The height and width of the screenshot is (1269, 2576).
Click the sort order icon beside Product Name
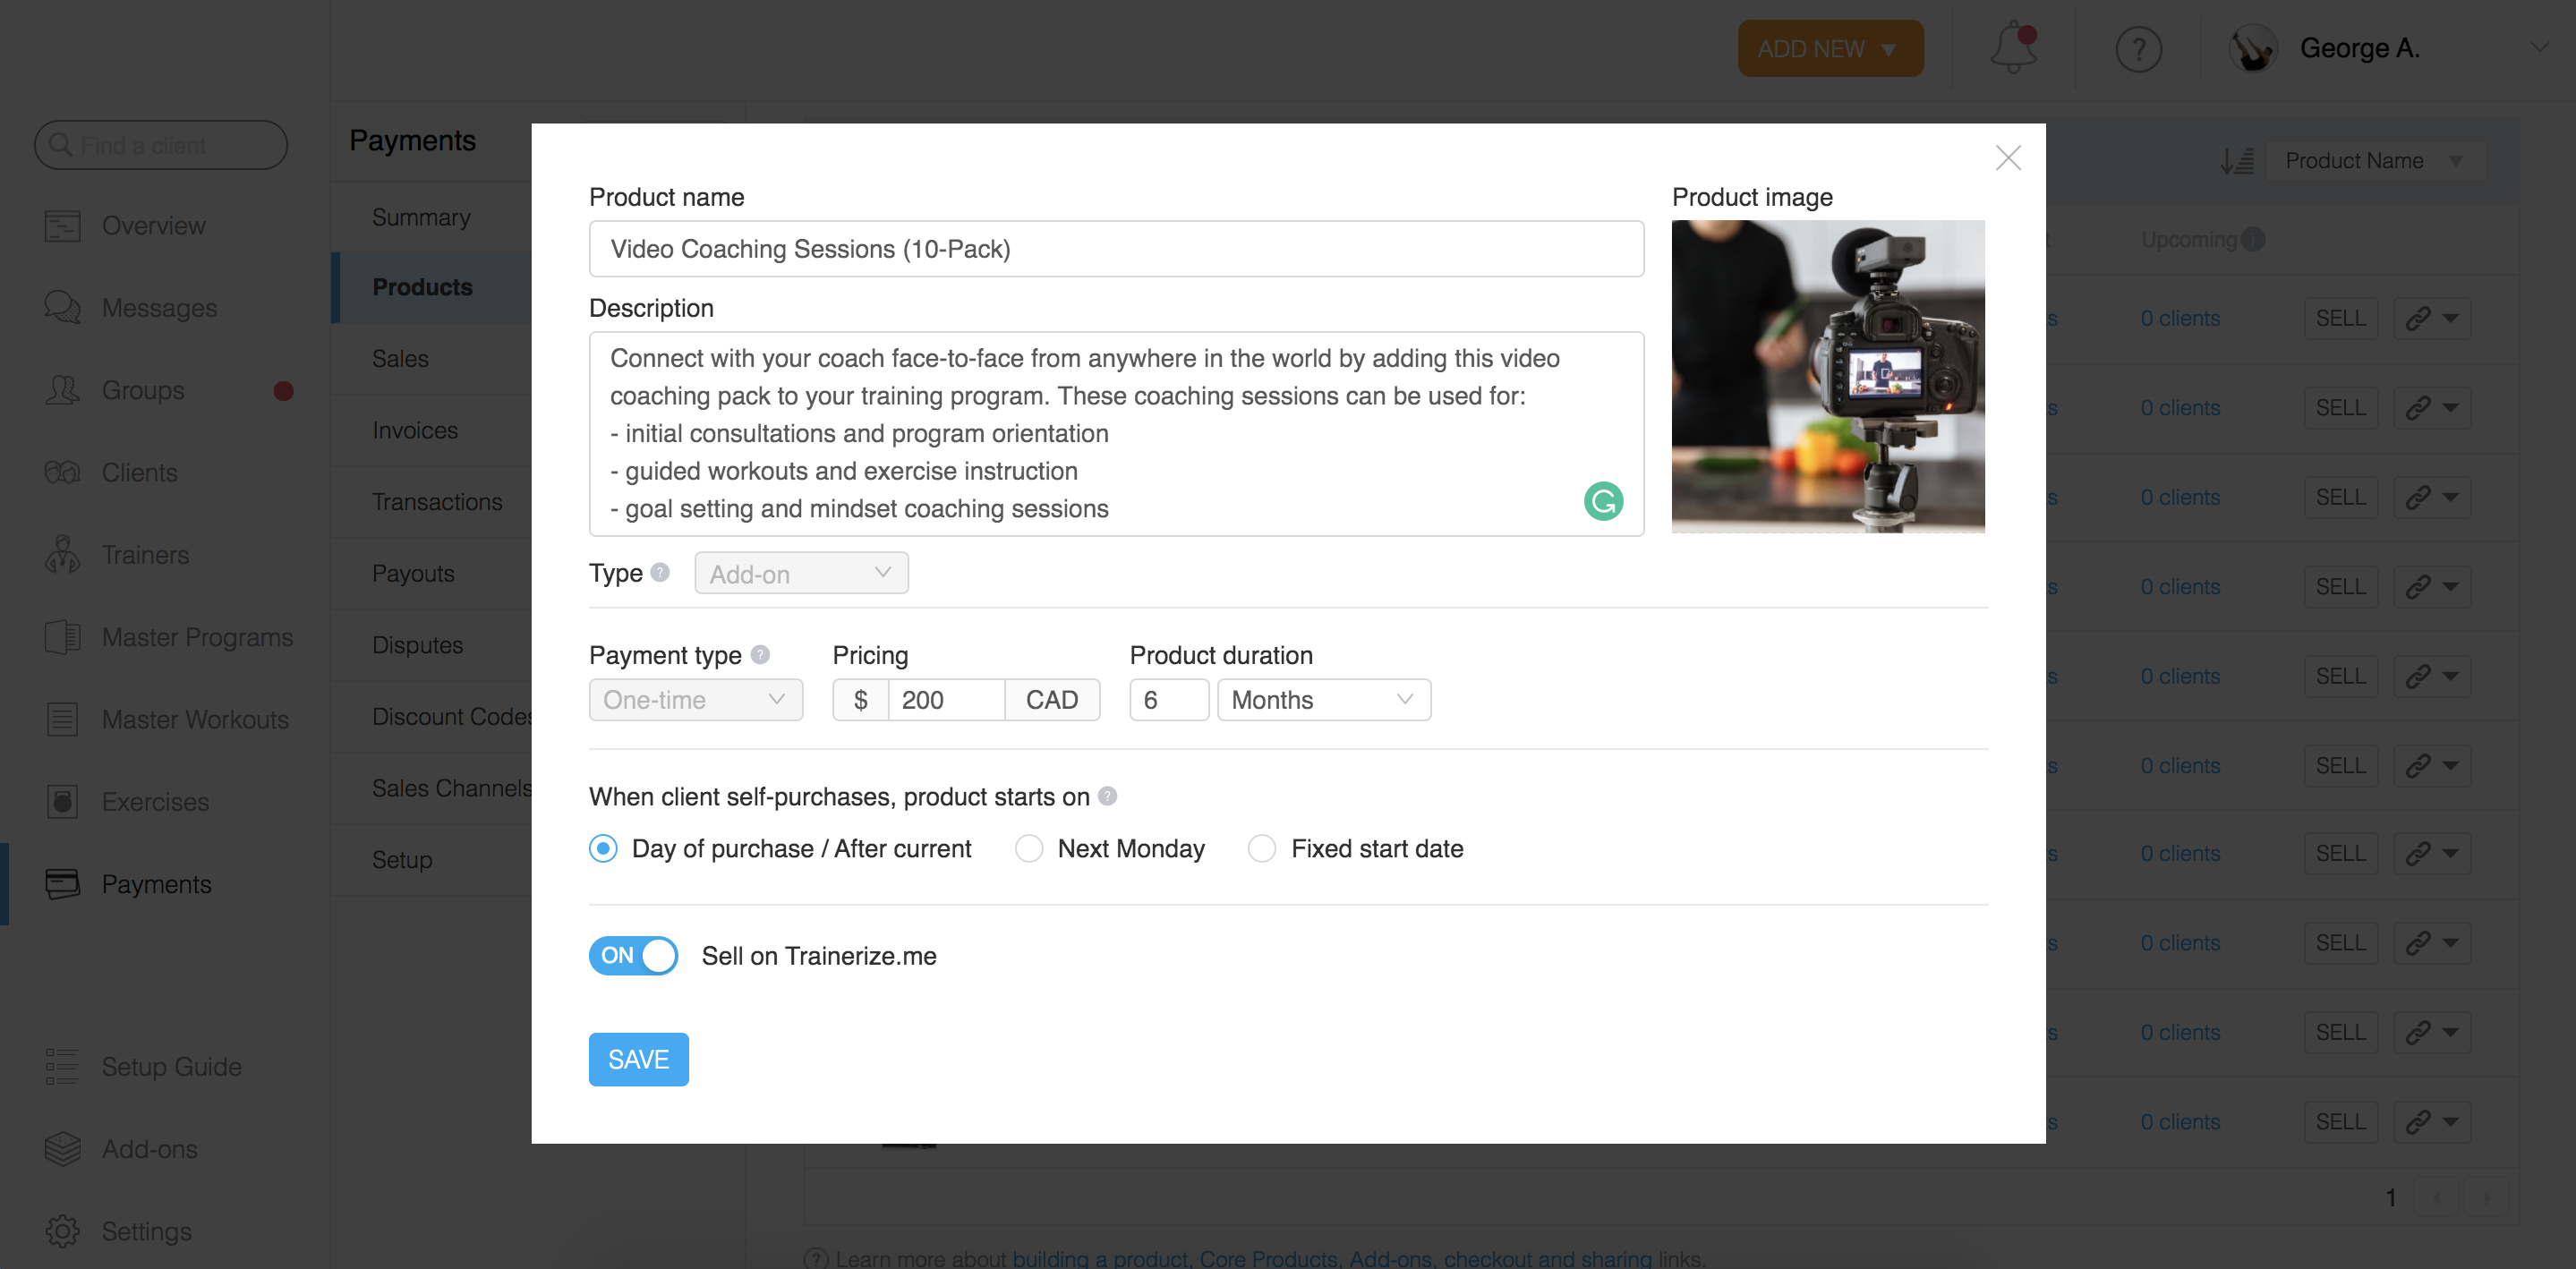click(x=2236, y=161)
